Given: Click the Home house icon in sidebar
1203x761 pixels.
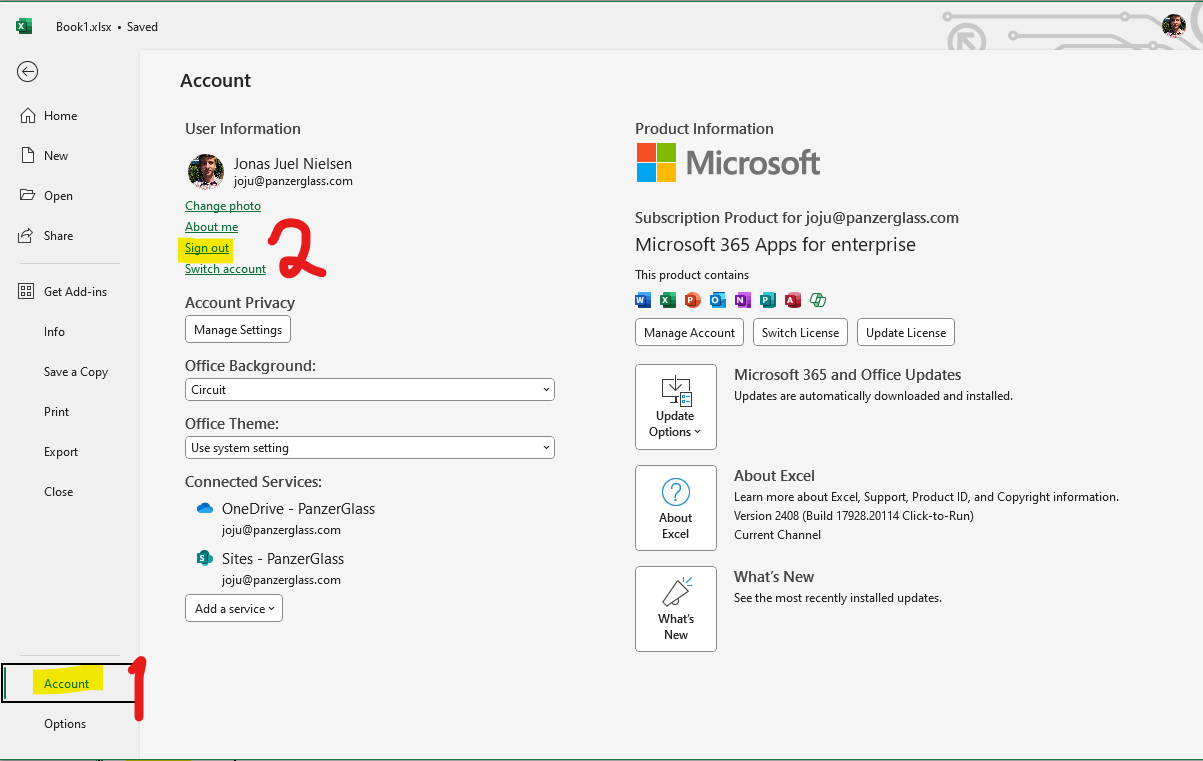Looking at the screenshot, I should (x=28, y=116).
